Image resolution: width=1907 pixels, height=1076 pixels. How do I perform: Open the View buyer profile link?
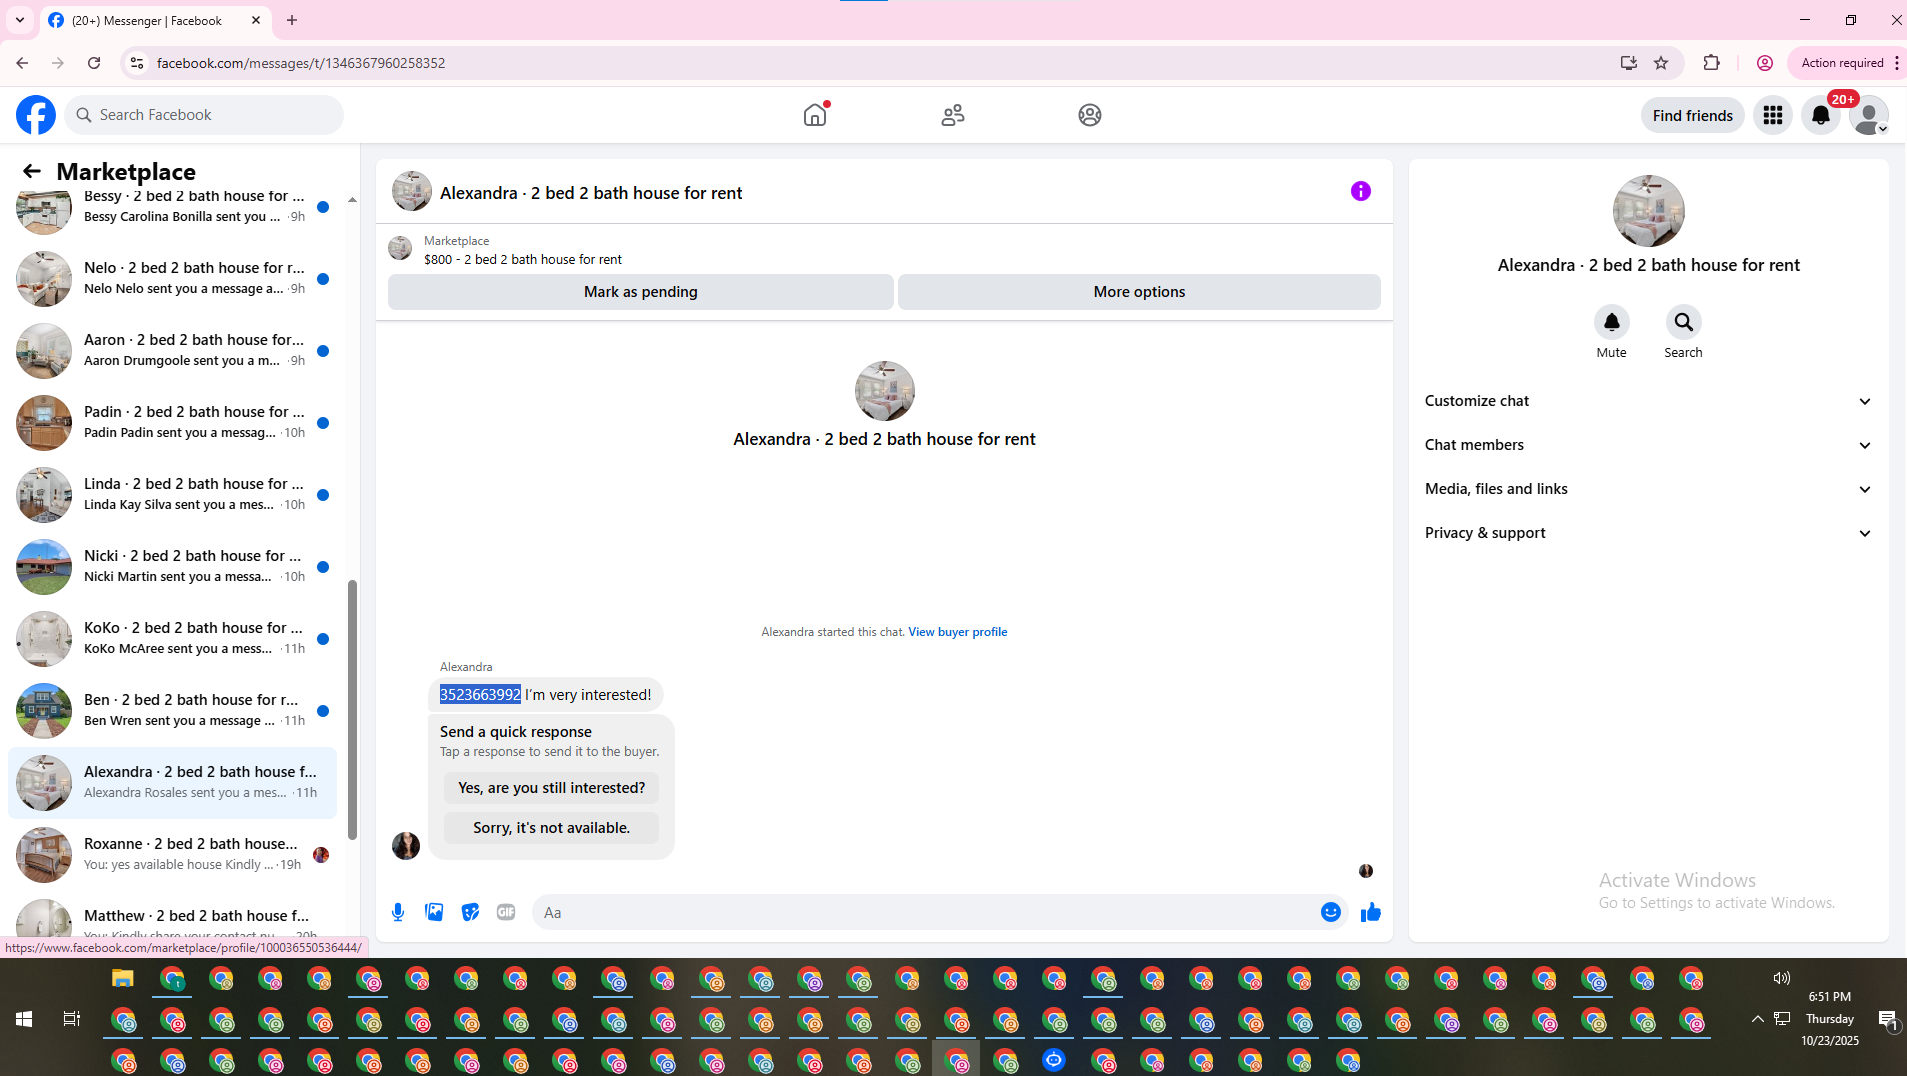point(957,632)
